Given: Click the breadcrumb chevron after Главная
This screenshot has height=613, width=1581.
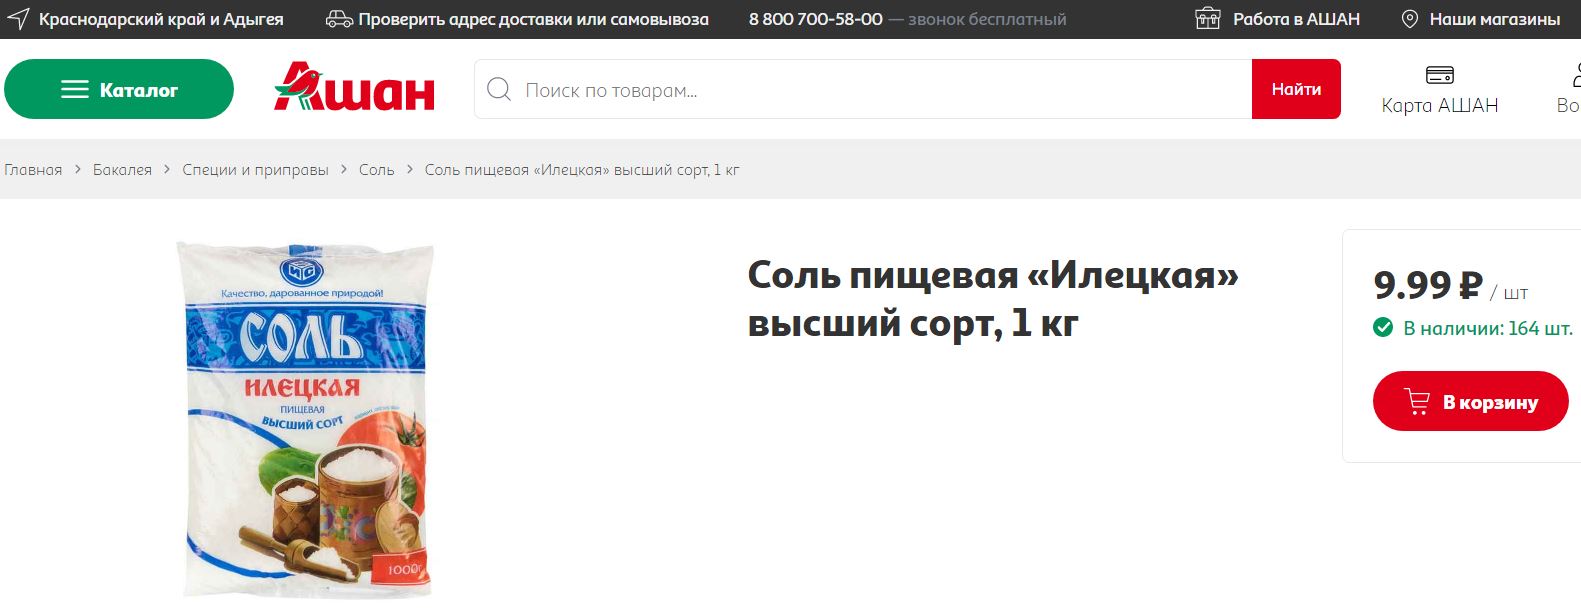Looking at the screenshot, I should click(78, 170).
